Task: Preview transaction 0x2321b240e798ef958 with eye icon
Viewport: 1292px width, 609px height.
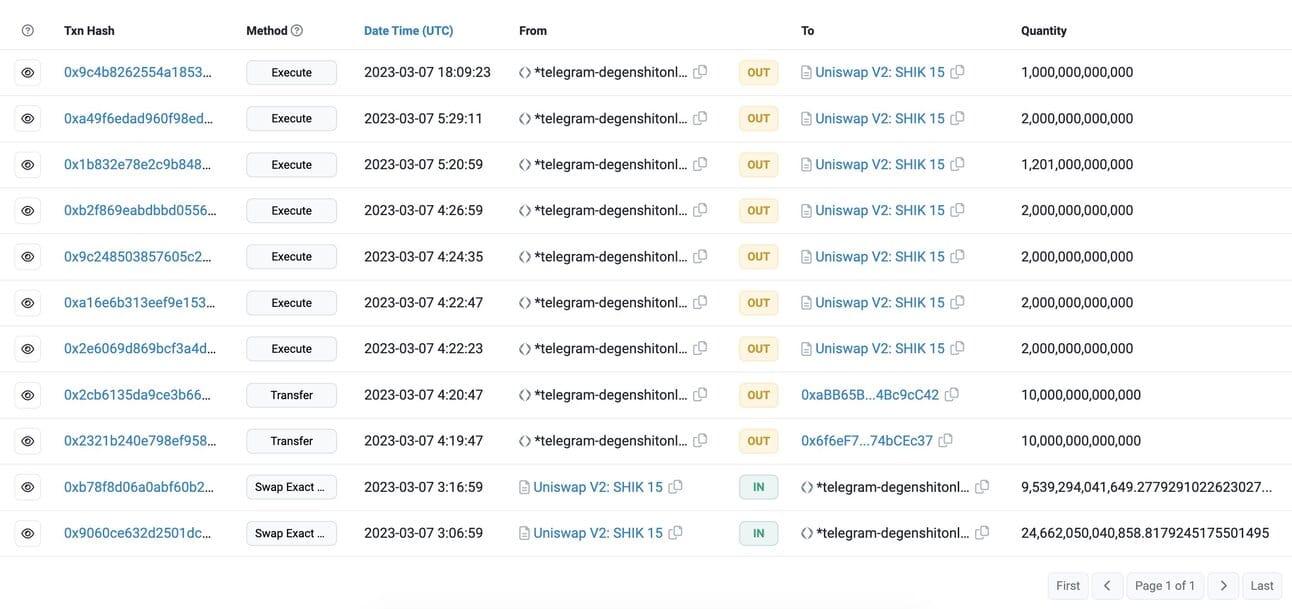Action: pos(28,441)
